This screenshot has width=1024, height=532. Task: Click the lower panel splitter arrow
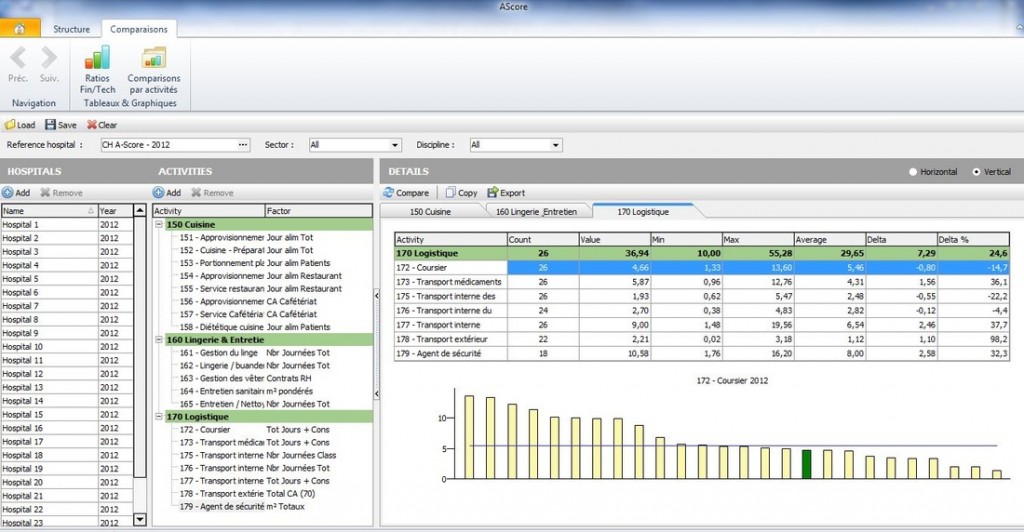(x=376, y=394)
